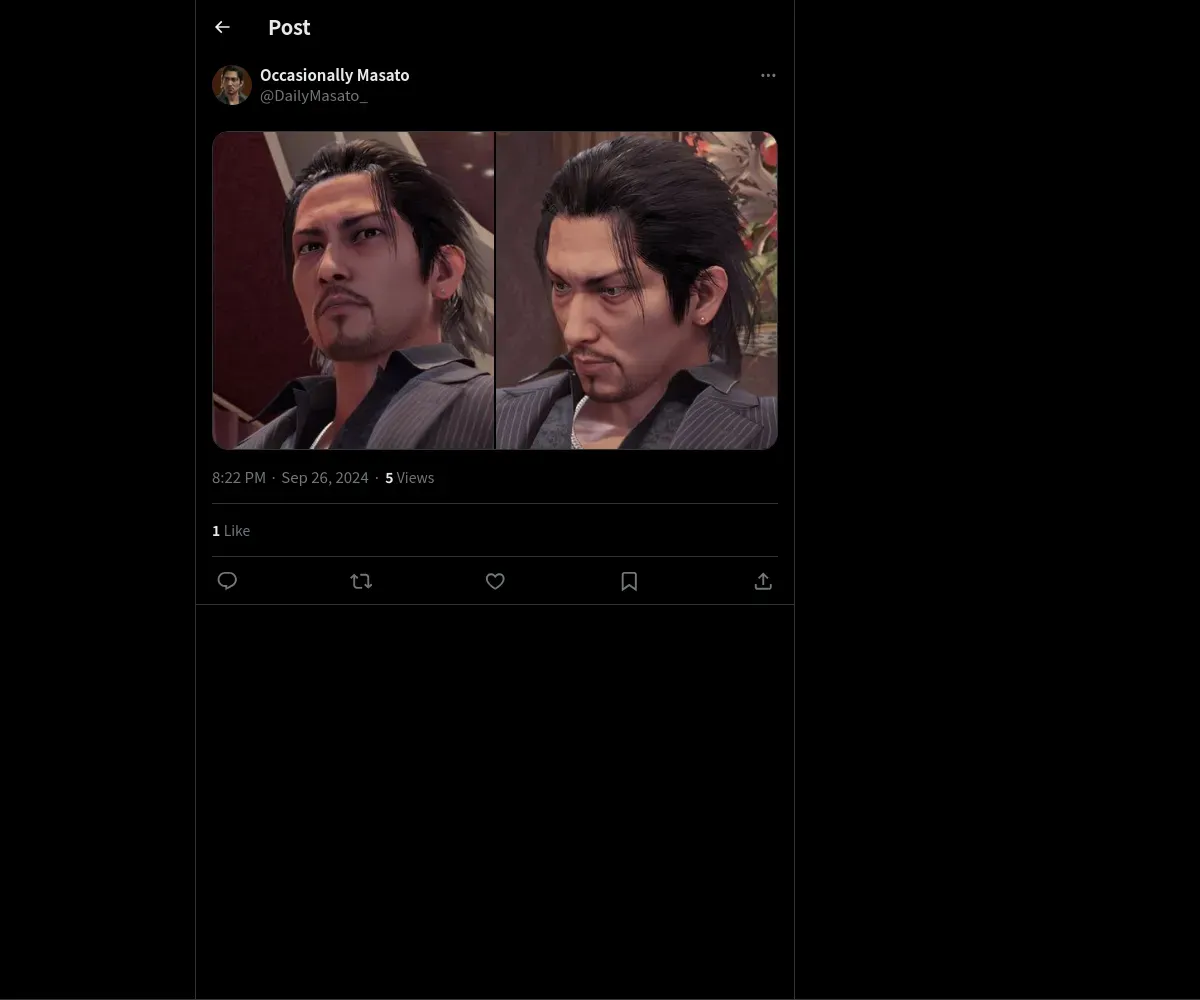1200x1000 pixels.
Task: Open the @DailyMasato_ handle link
Action: click(x=314, y=96)
